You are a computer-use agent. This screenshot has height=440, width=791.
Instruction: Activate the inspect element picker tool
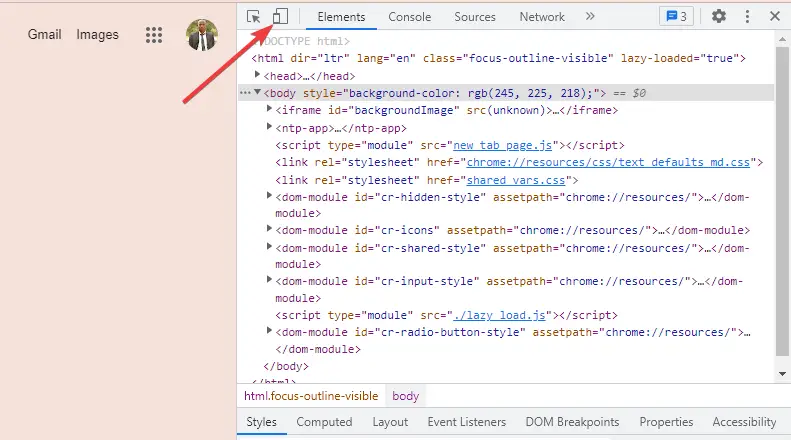coord(254,17)
